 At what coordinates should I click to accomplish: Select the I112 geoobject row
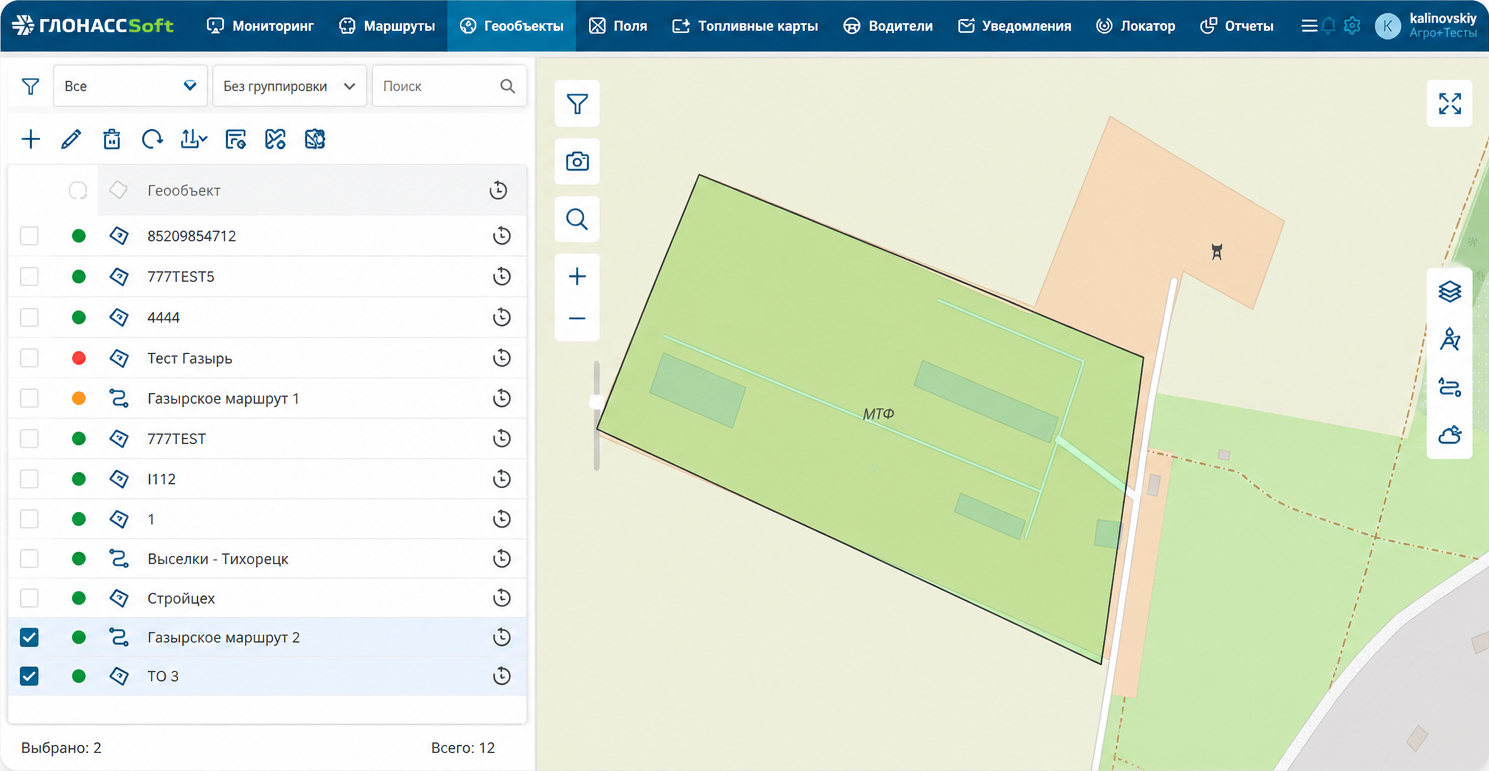267,479
